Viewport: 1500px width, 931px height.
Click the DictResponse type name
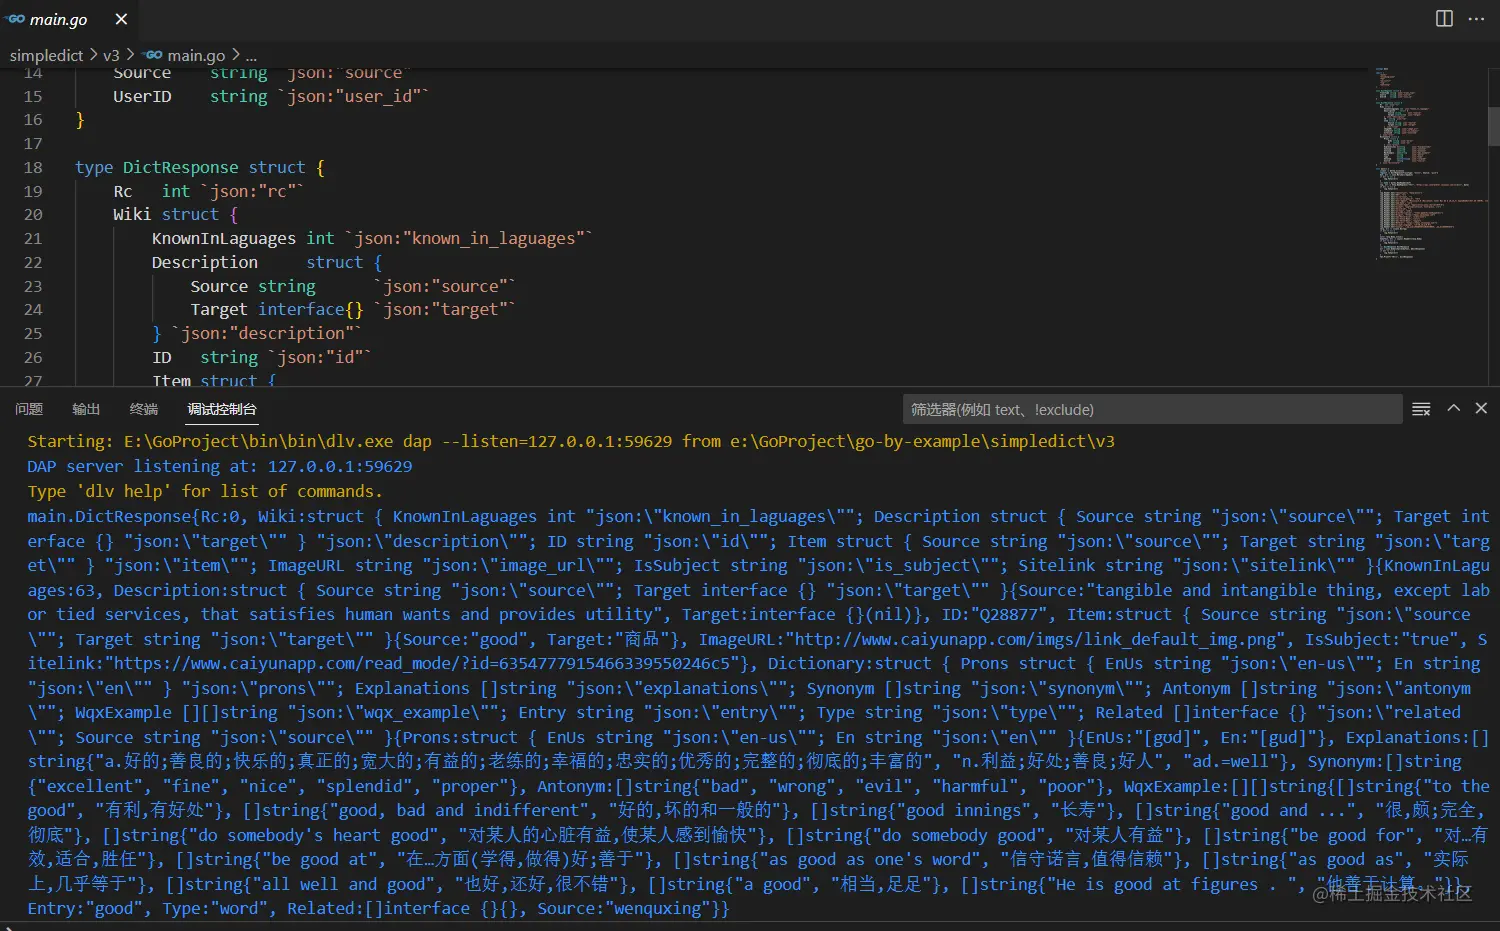(x=180, y=167)
